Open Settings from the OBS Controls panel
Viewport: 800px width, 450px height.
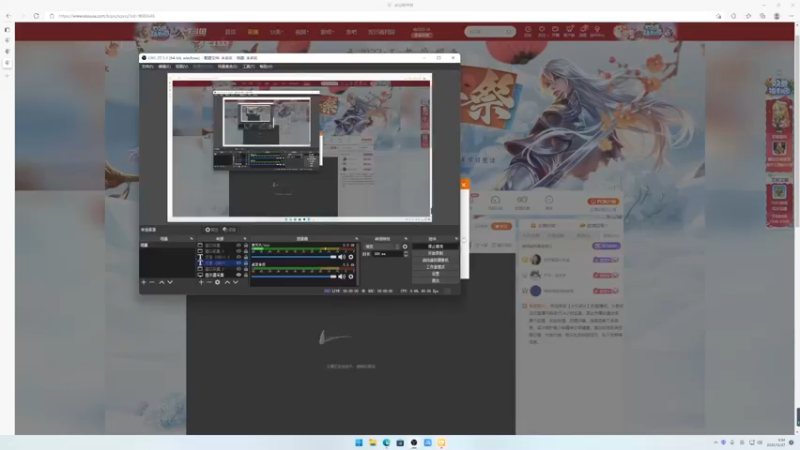point(435,273)
